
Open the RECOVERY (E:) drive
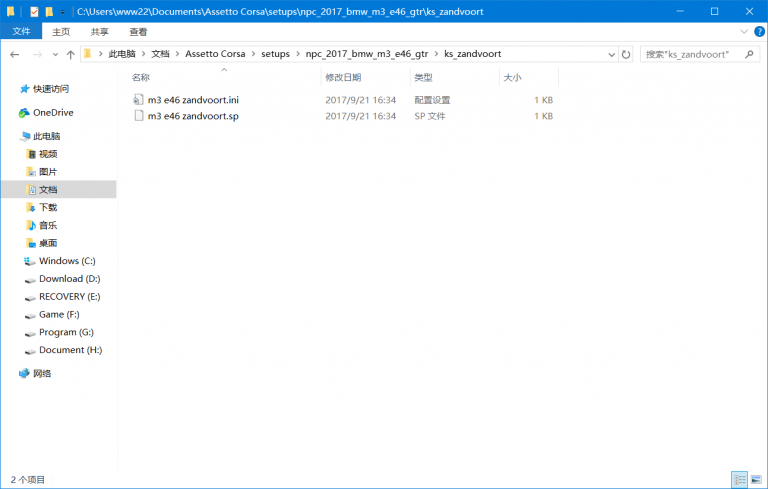pyautogui.click(x=70, y=296)
